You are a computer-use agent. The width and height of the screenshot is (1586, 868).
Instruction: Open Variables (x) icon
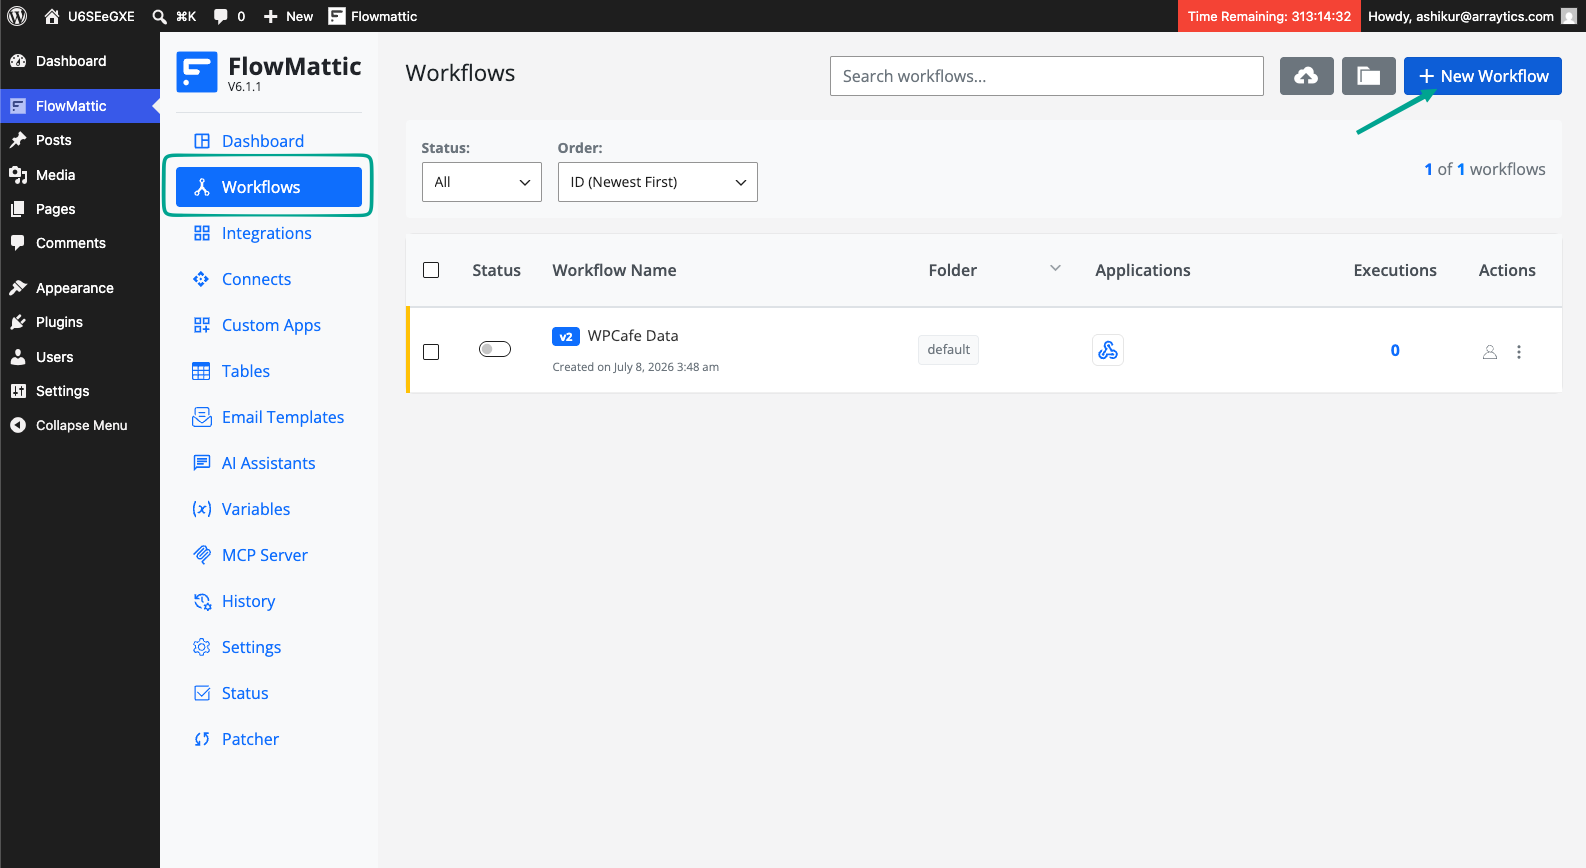[x=202, y=509]
